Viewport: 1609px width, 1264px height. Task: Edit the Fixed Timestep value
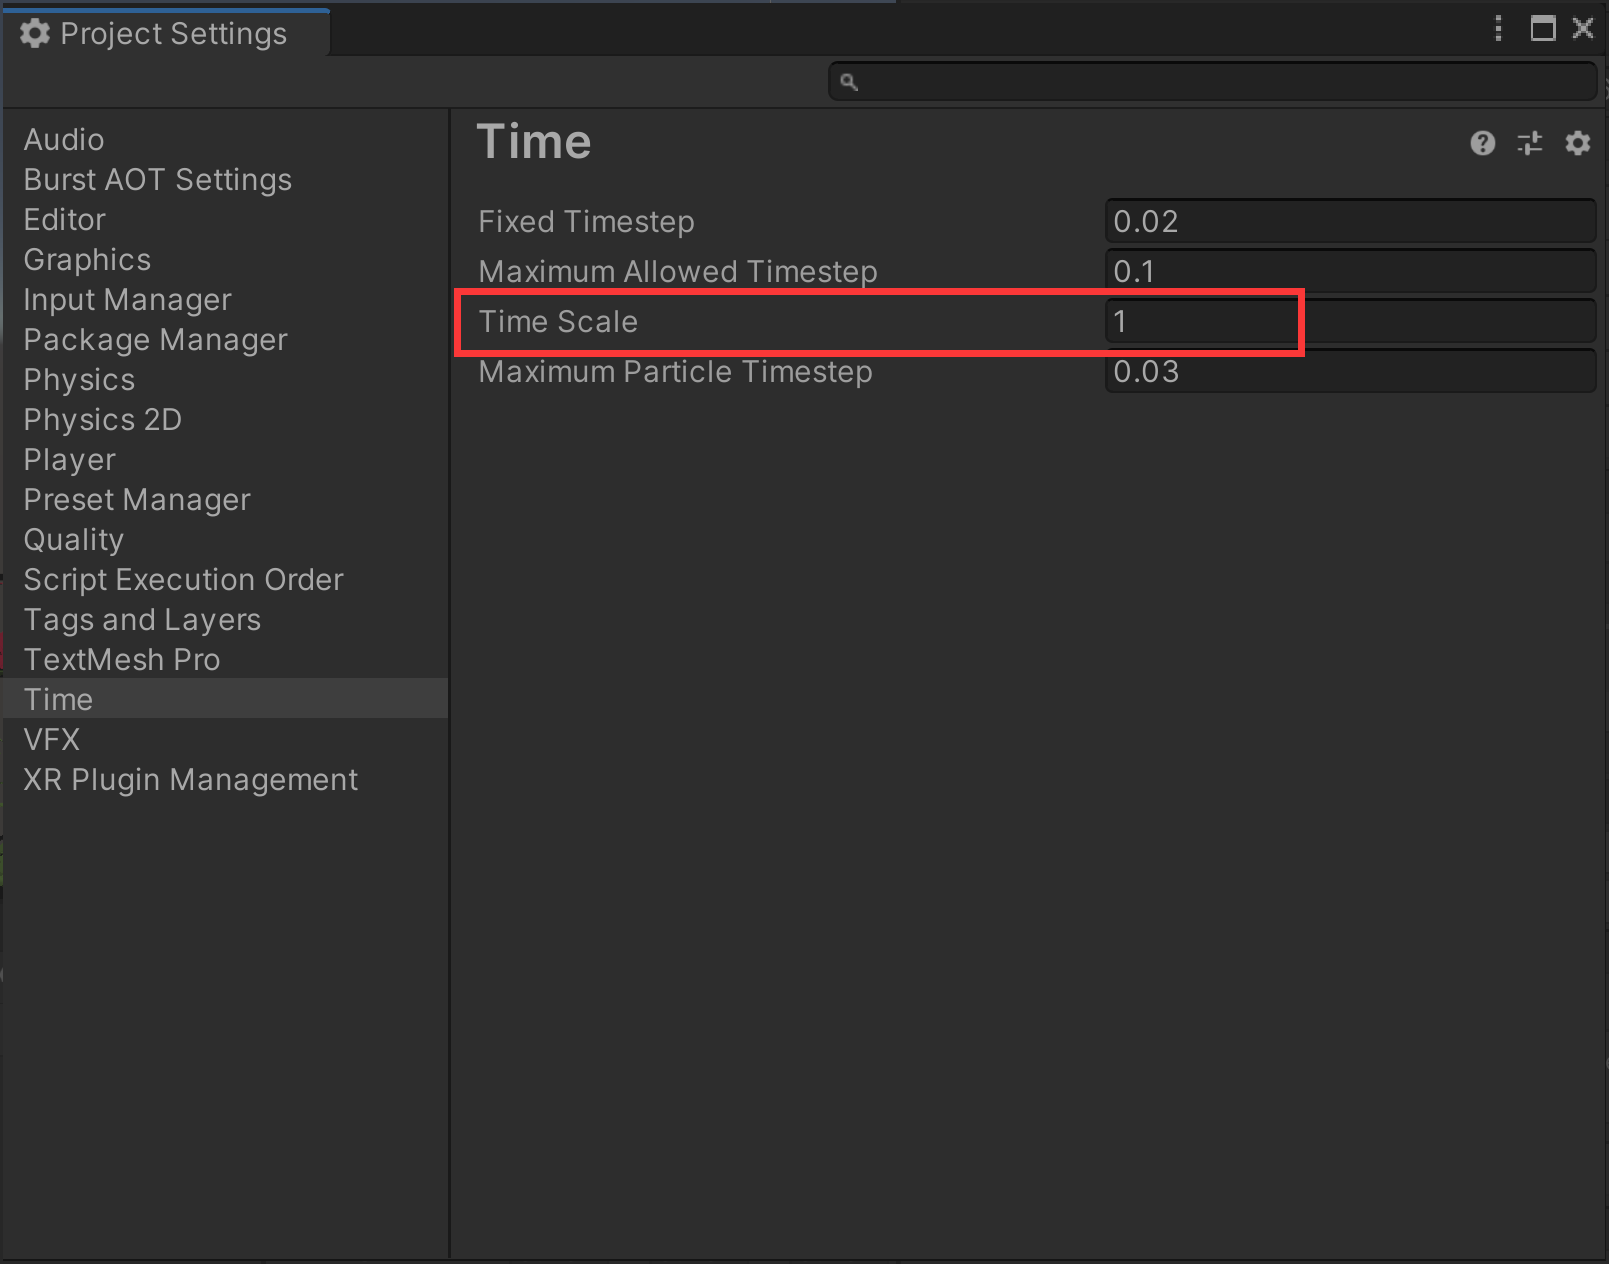1349,221
